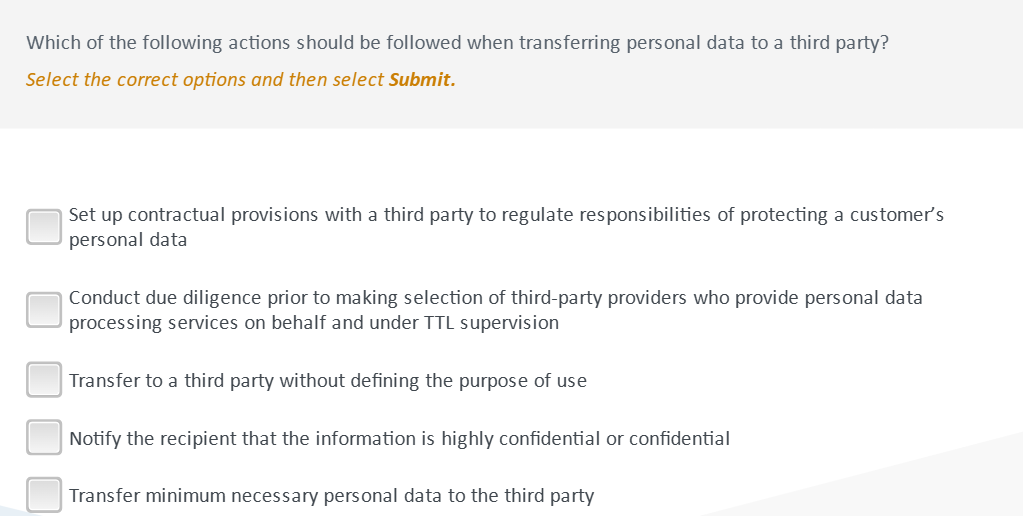Tick the due diligence option checkbox

pyautogui.click(x=44, y=310)
